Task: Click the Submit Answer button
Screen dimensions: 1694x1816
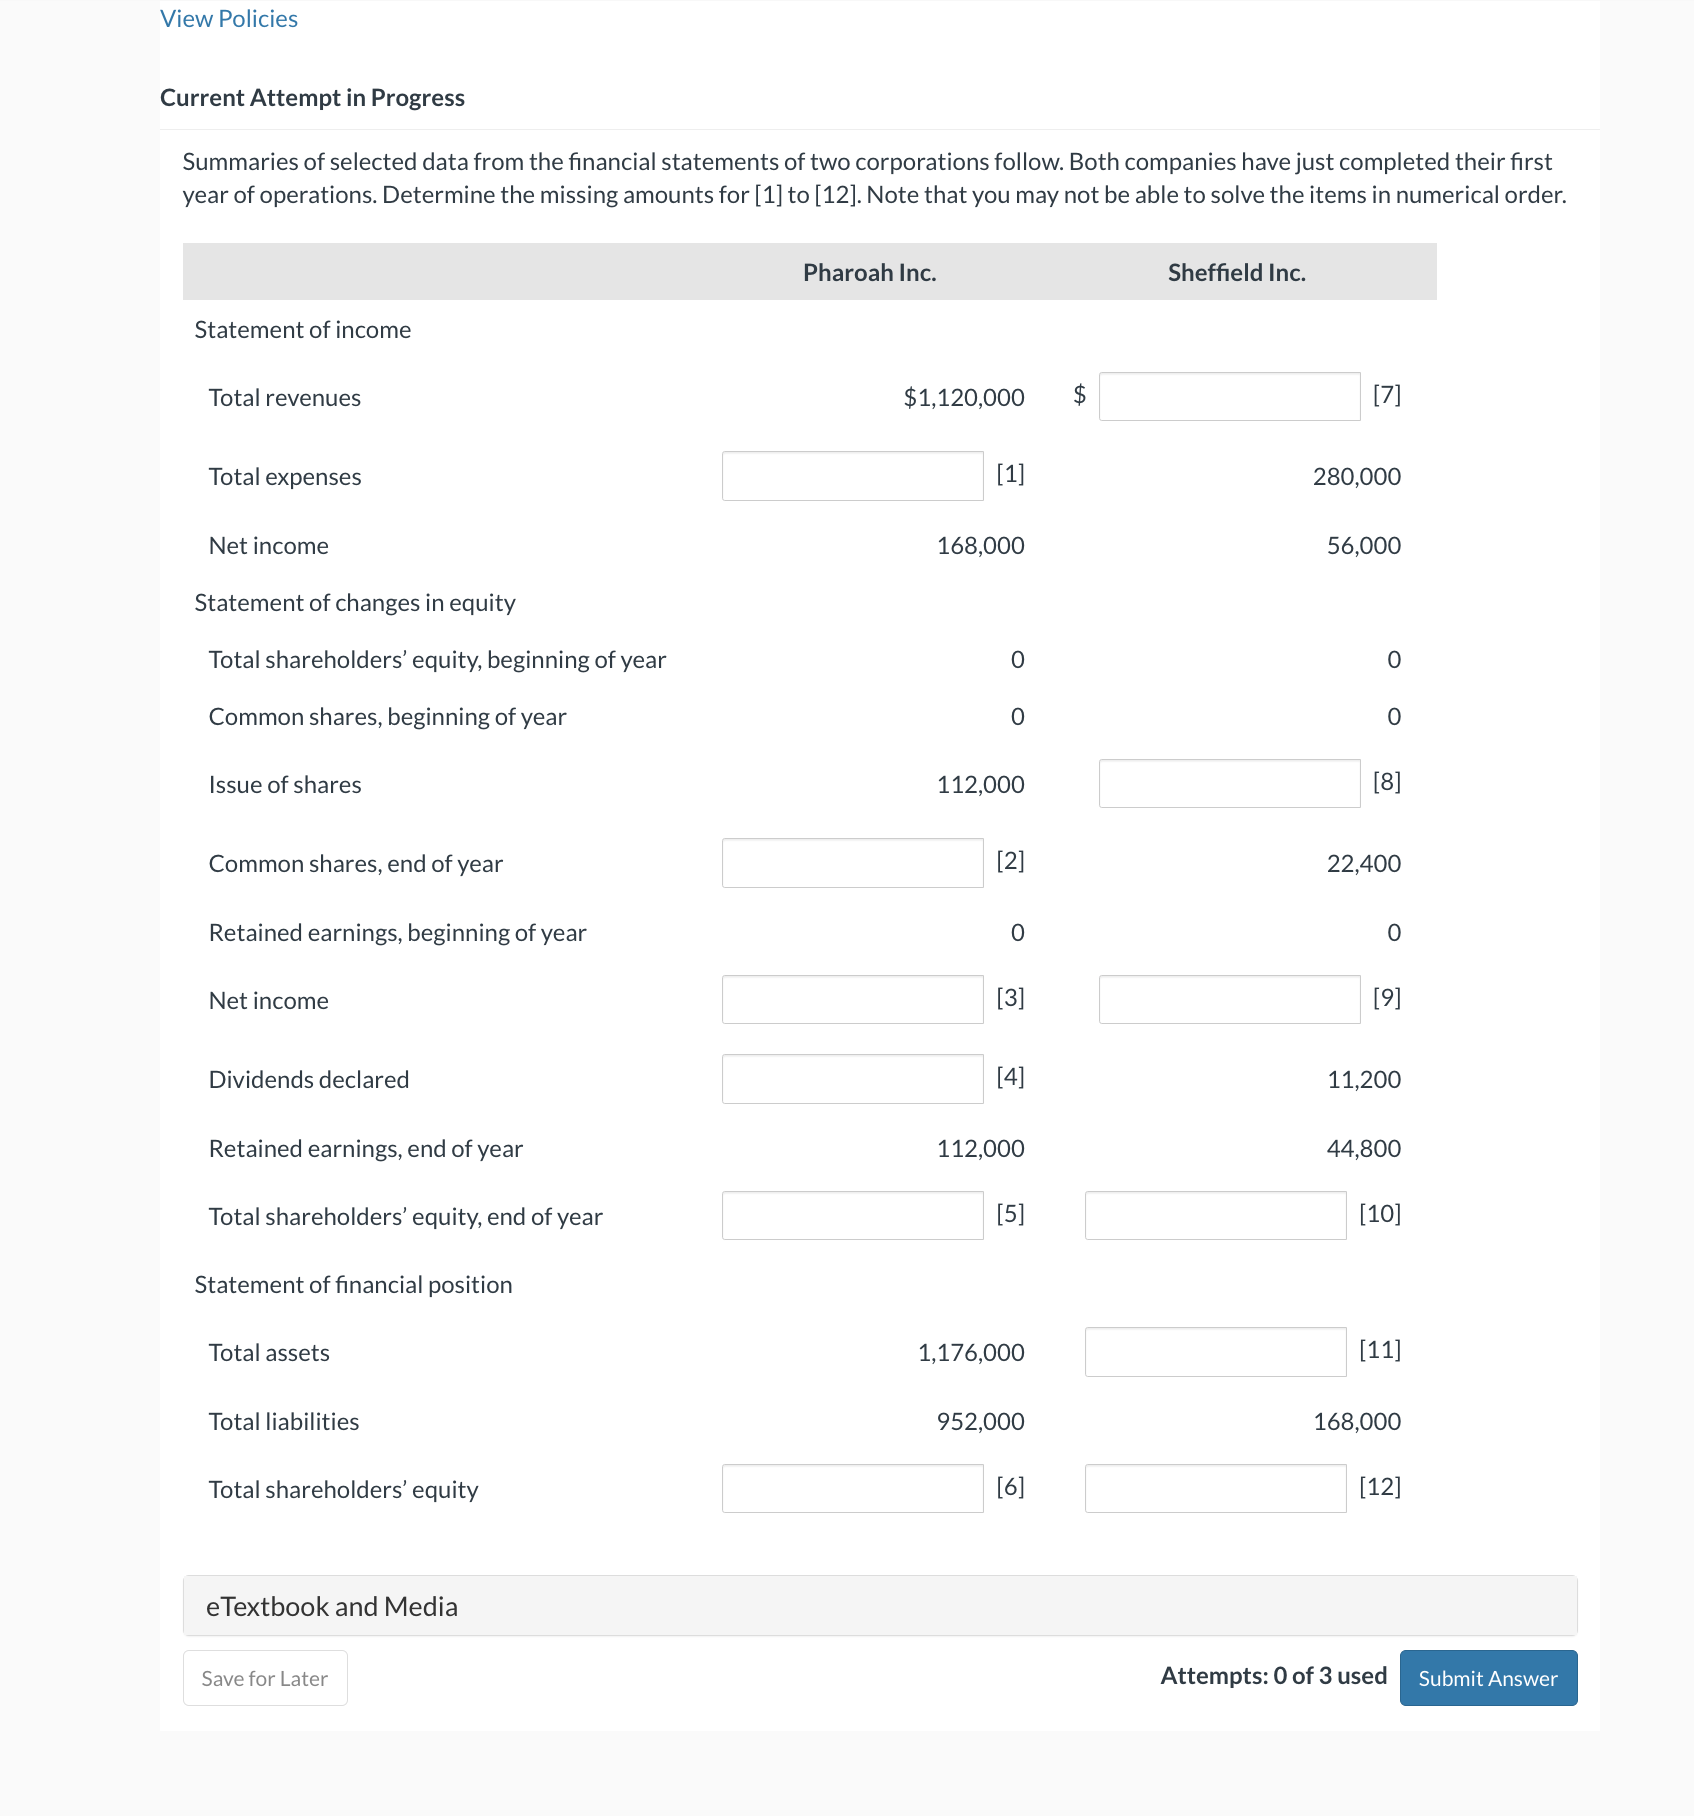Action: [1487, 1677]
